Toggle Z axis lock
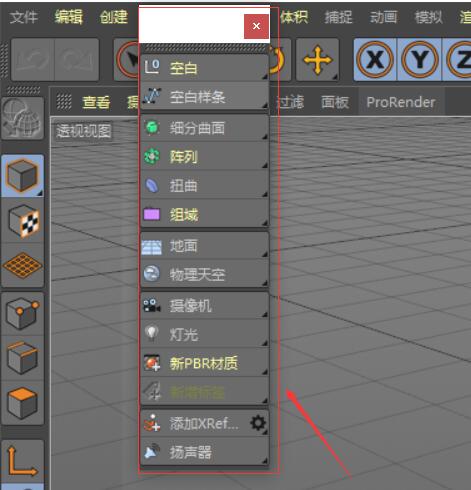Viewport: 471px width, 490px height. click(458, 60)
